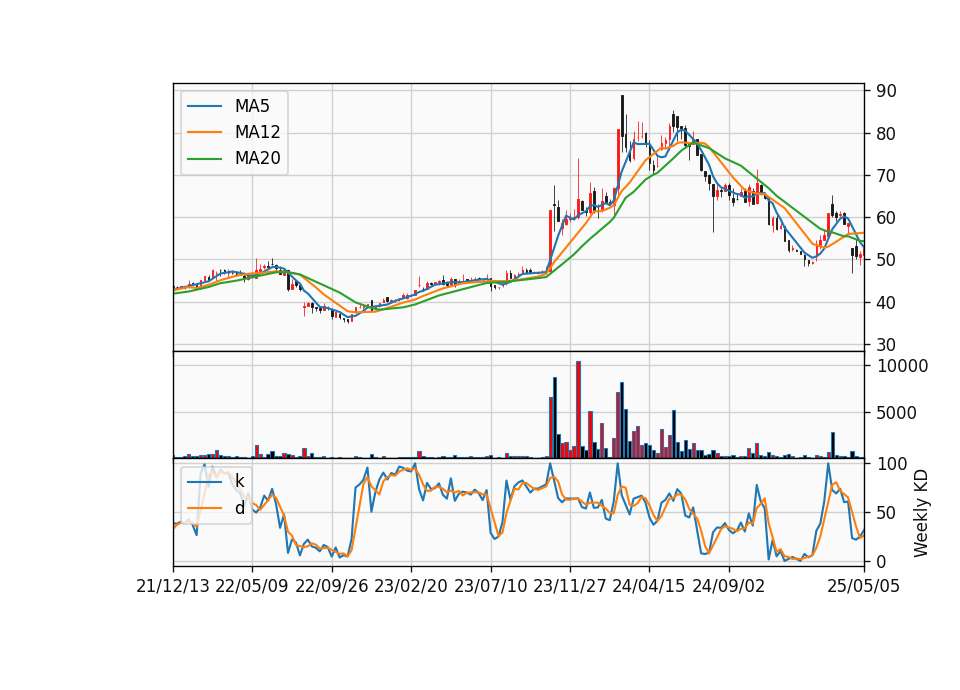
Task: Click the blue MA5 legend line sample
Action: click(204, 106)
